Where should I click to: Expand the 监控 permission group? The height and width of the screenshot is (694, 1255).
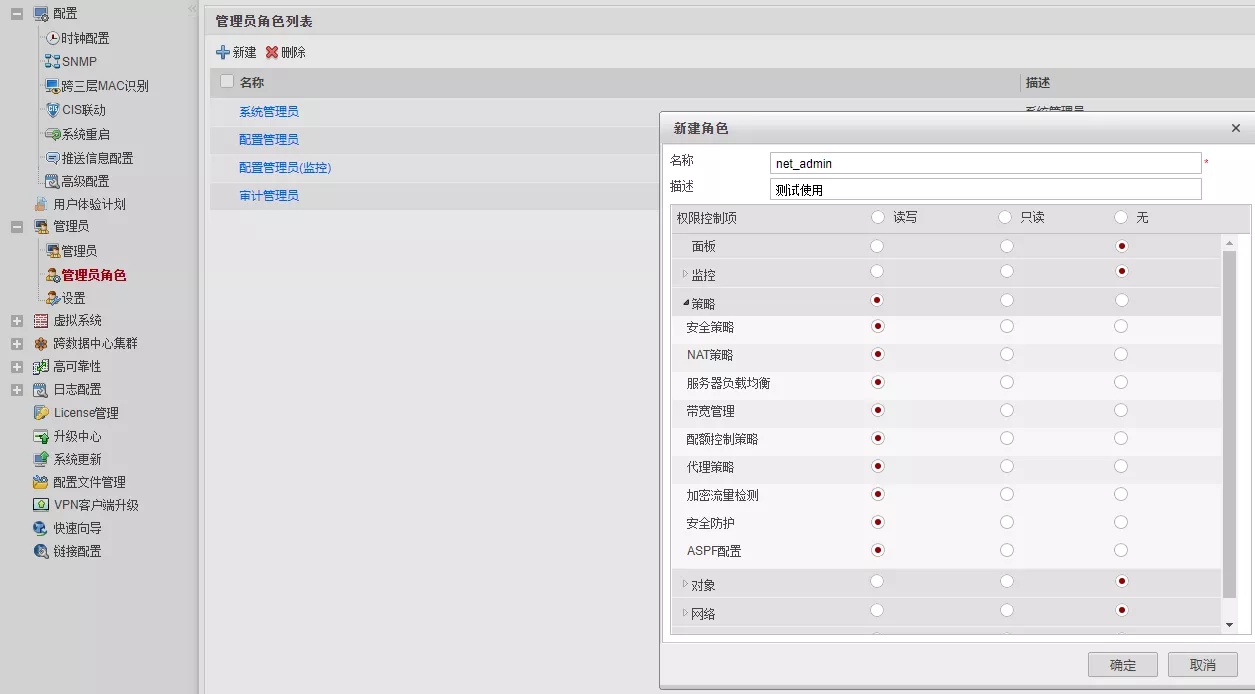tap(685, 274)
